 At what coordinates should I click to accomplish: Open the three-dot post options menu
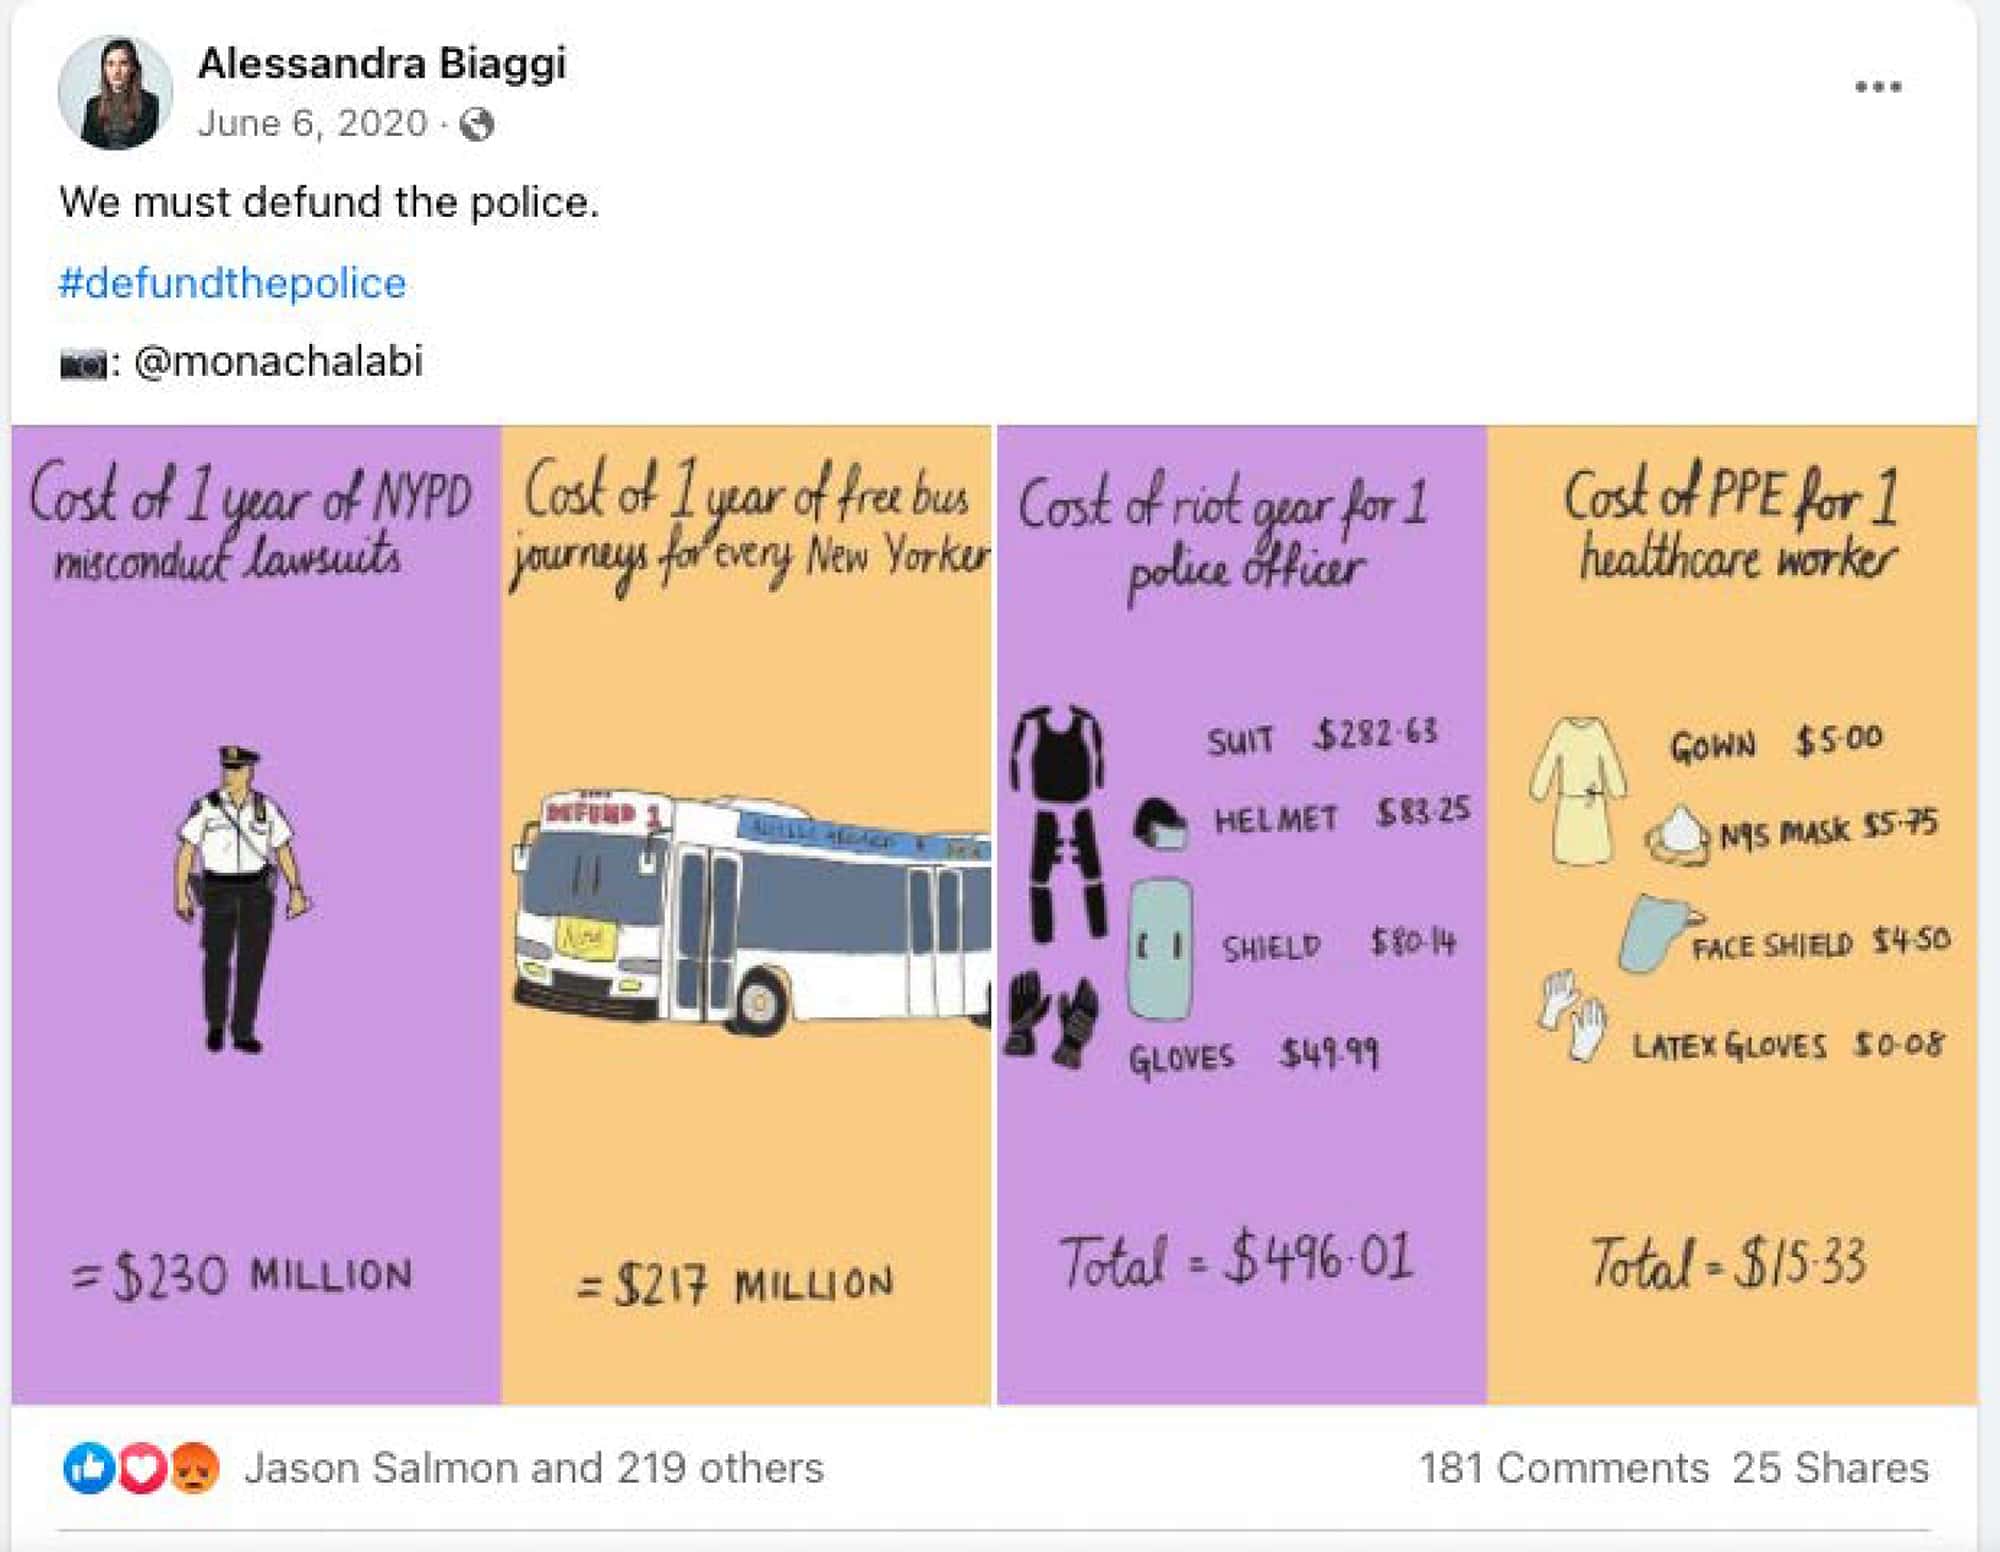click(x=1877, y=87)
